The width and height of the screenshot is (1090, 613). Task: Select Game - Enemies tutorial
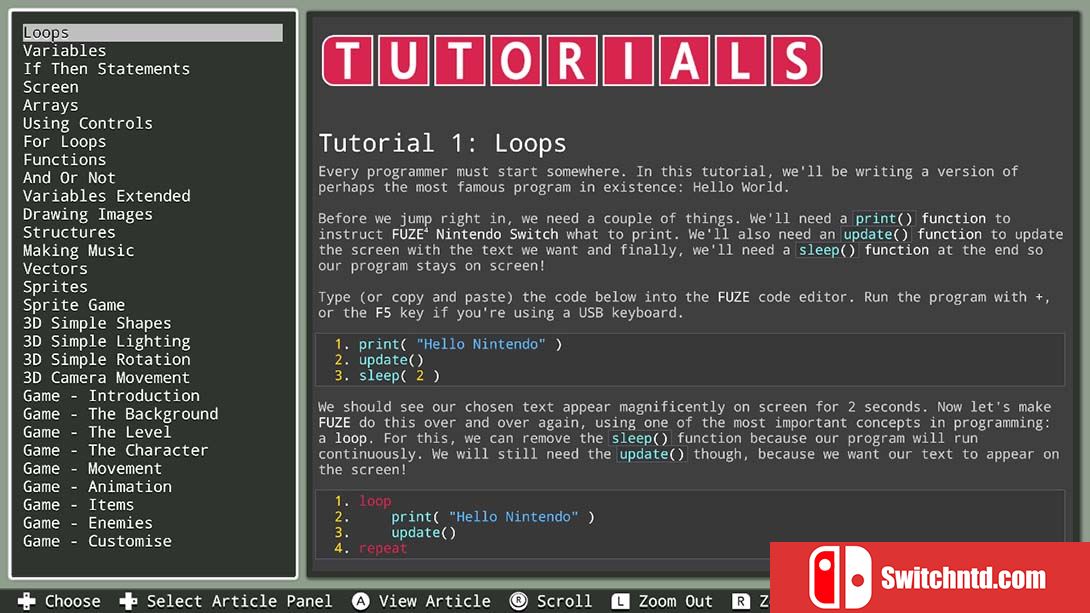[88, 523]
